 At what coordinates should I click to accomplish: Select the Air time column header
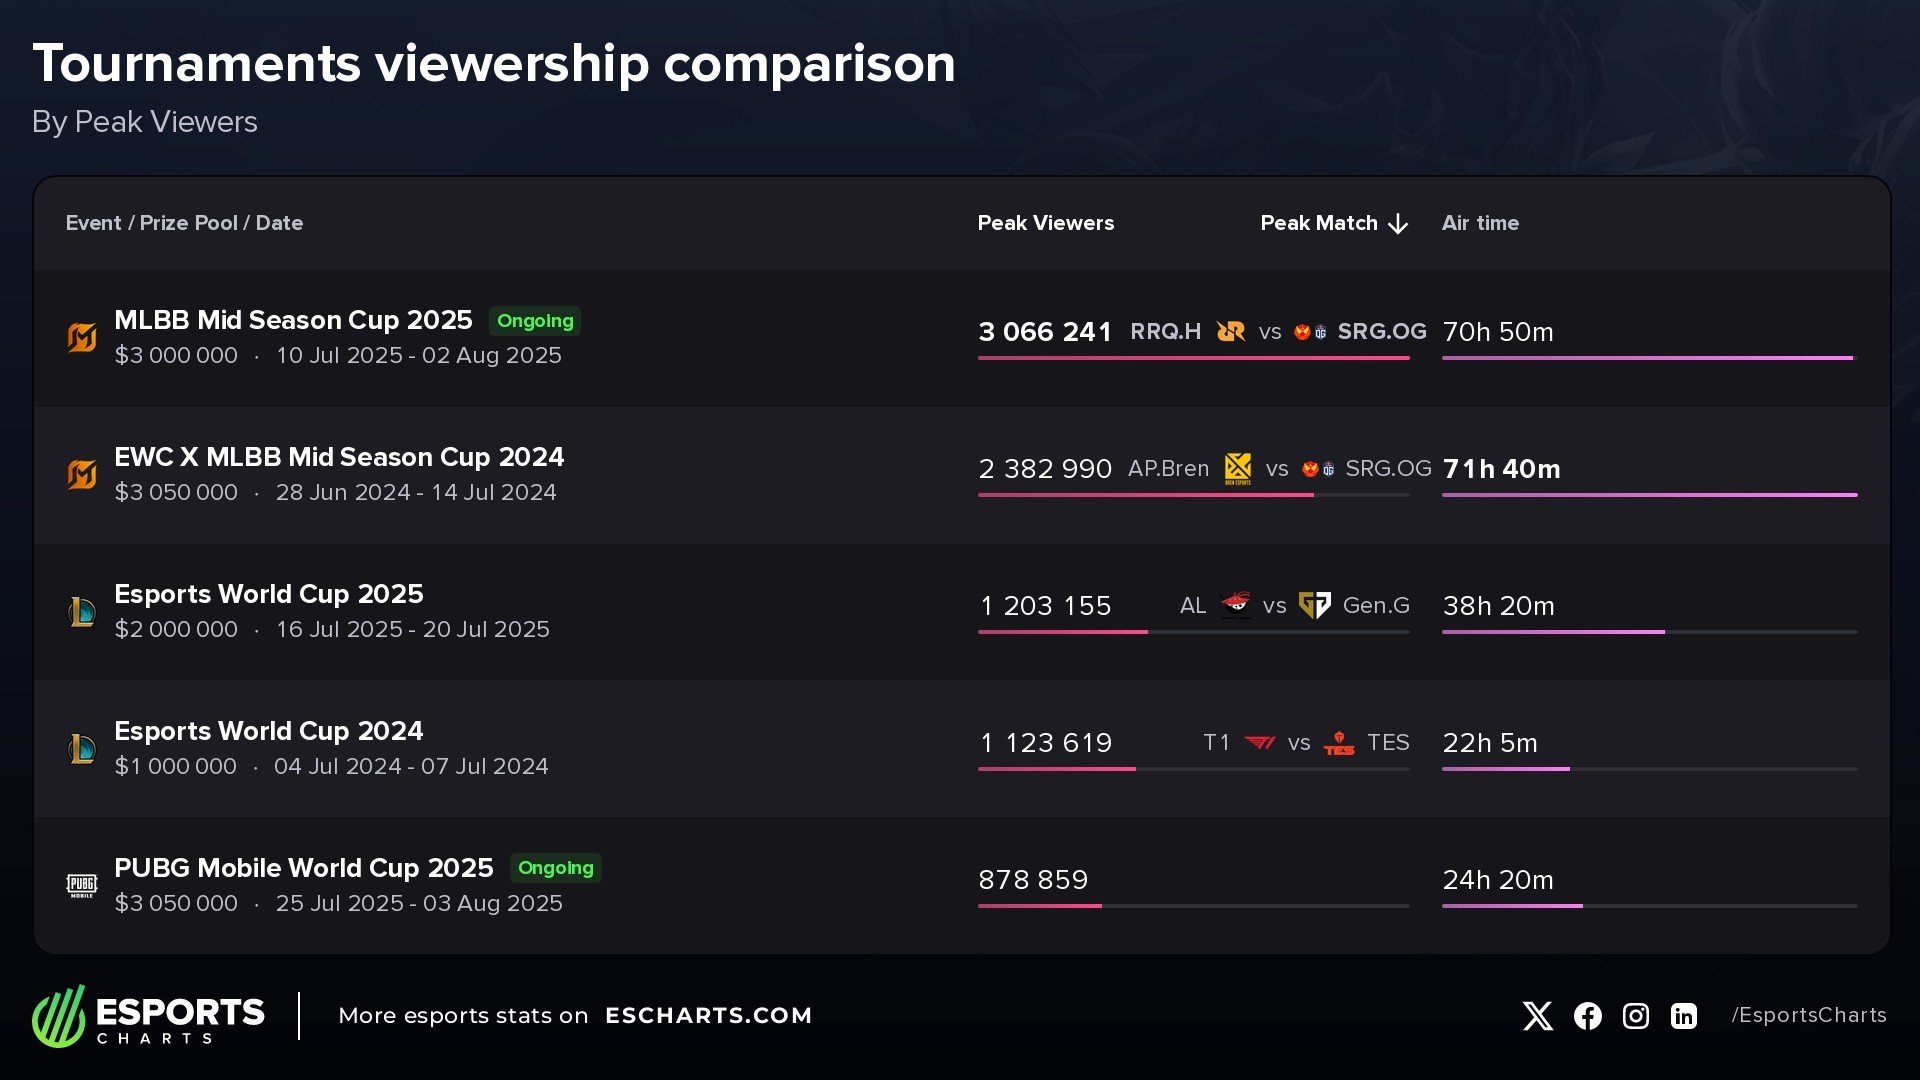click(x=1480, y=223)
